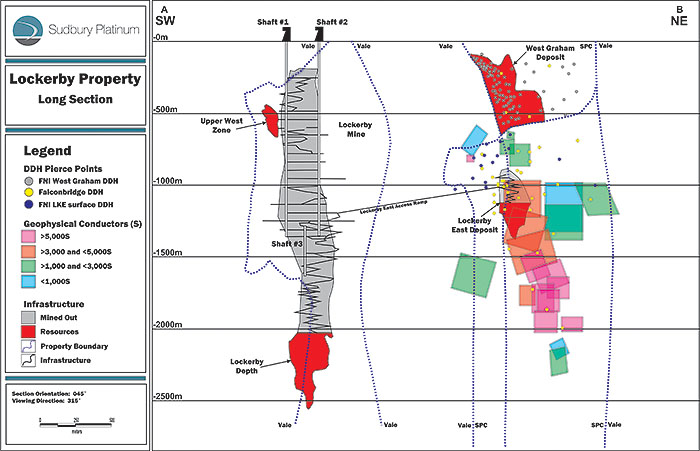Viewport: 700px width, 451px height.
Task: Click the Lockerby East Deposit label
Action: [474, 225]
